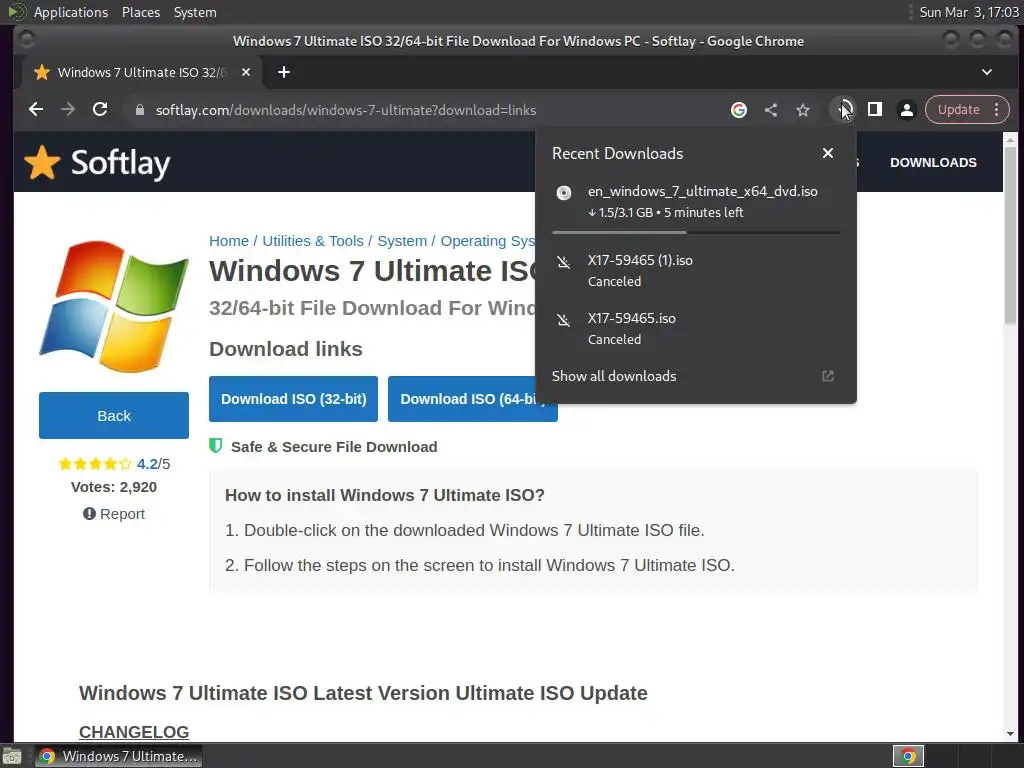This screenshot has width=1024, height=768.
Task: Click X17-59465.iso file name
Action: point(632,318)
